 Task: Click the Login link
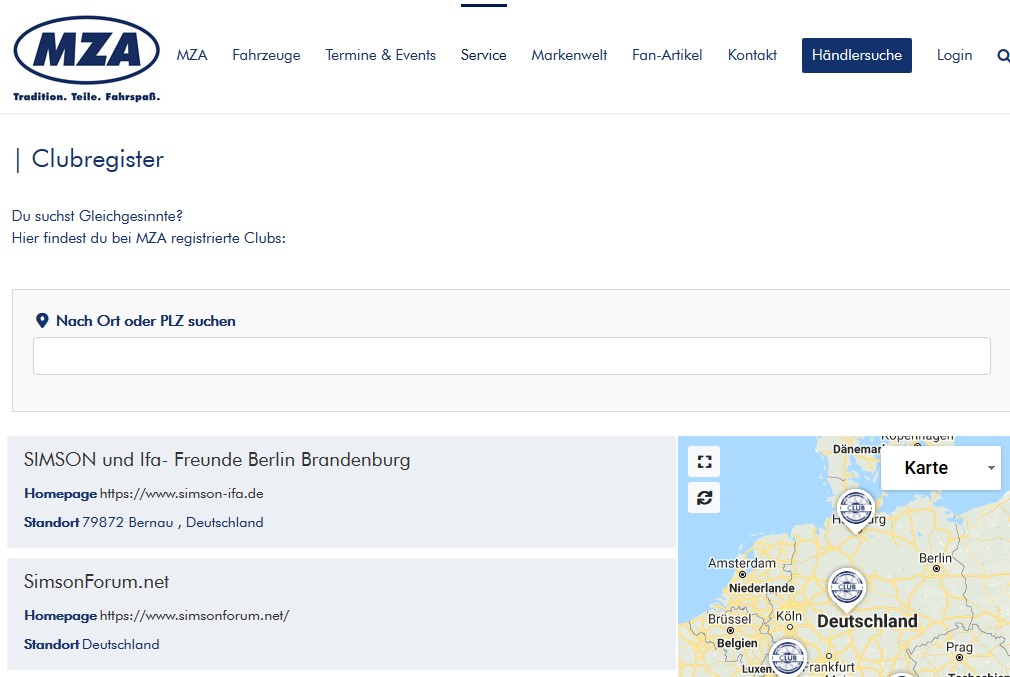pos(954,55)
